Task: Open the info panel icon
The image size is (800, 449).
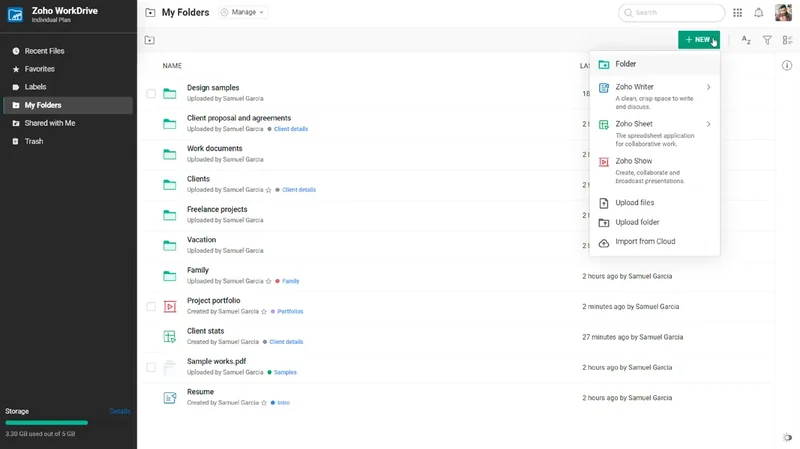Action: pos(787,65)
